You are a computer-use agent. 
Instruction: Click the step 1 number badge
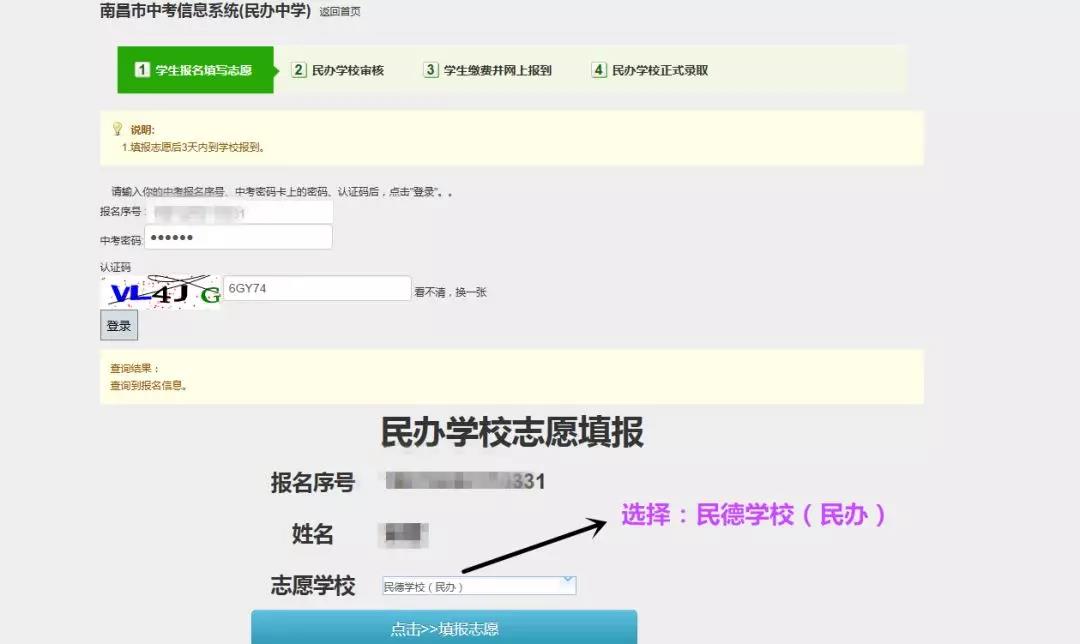[142, 70]
